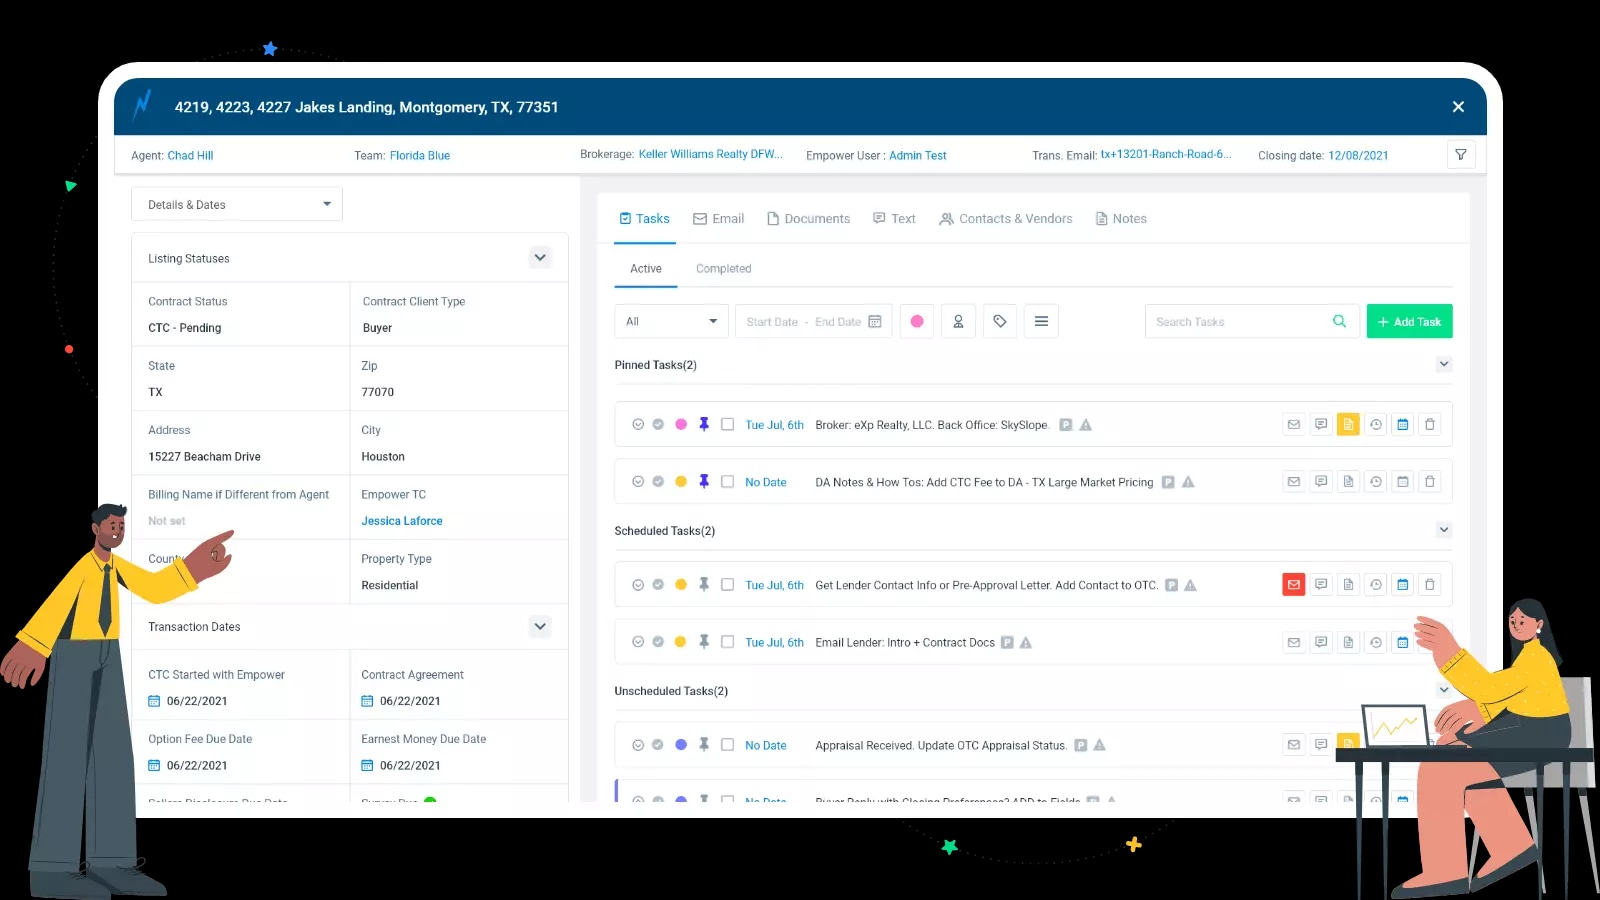Collapse the Scheduled Tasks group
Screen dimensions: 1600x900
1444,530
